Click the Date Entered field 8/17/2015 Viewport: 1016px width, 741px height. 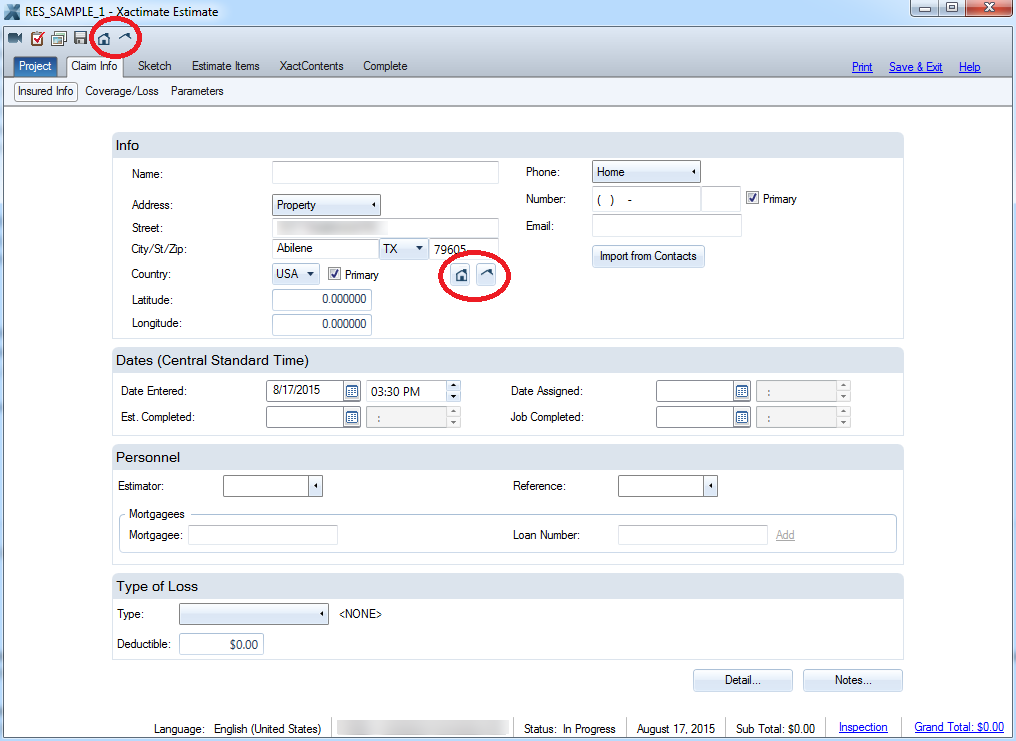click(305, 391)
